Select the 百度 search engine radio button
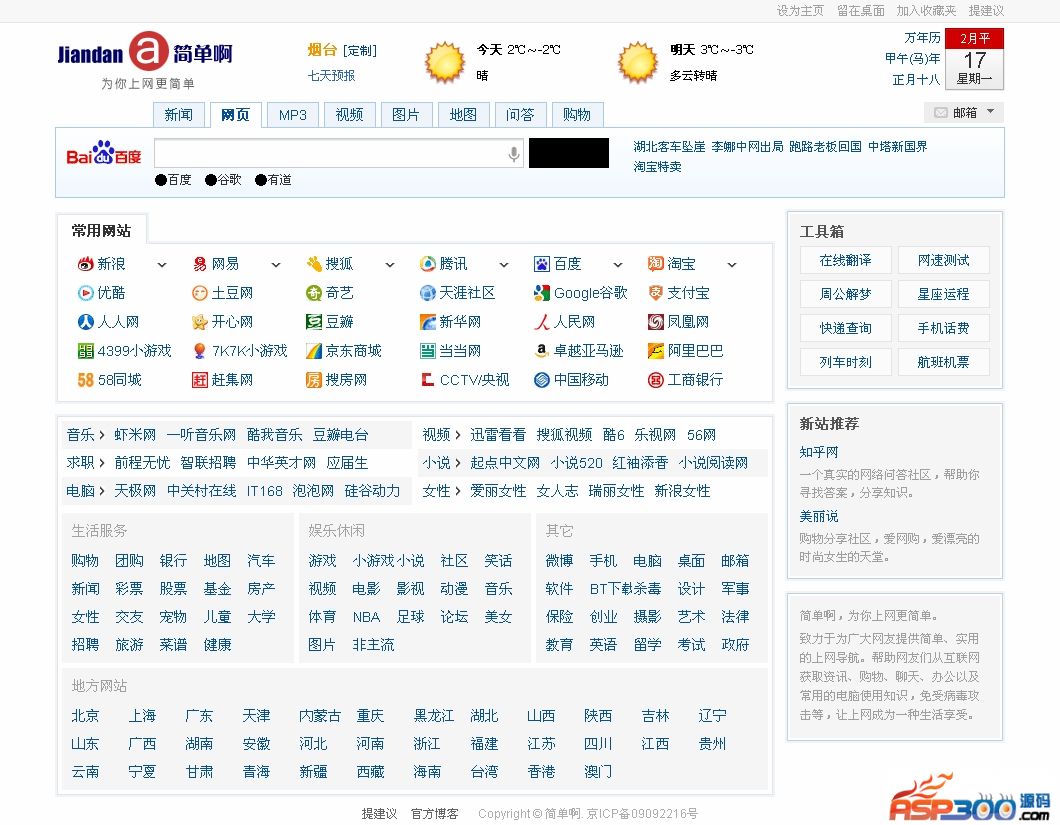Screen dimensions: 1060x825 coord(161,180)
